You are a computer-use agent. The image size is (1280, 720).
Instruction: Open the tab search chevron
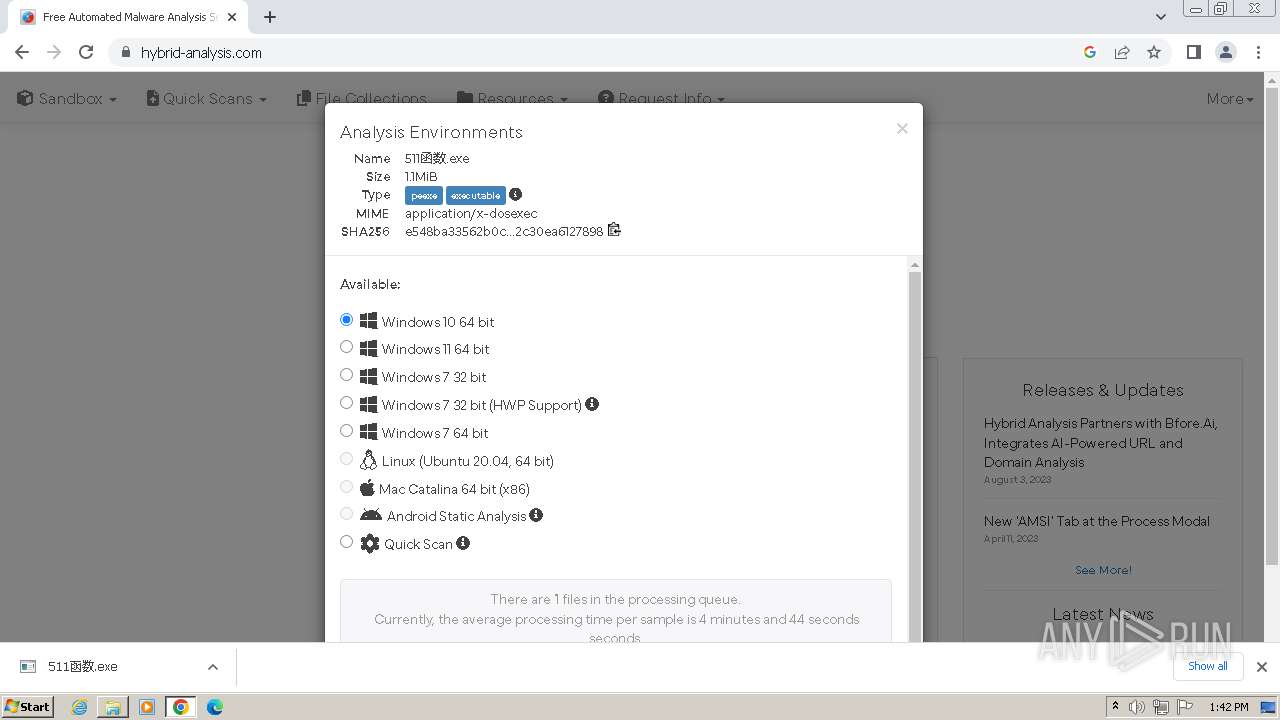(1161, 17)
